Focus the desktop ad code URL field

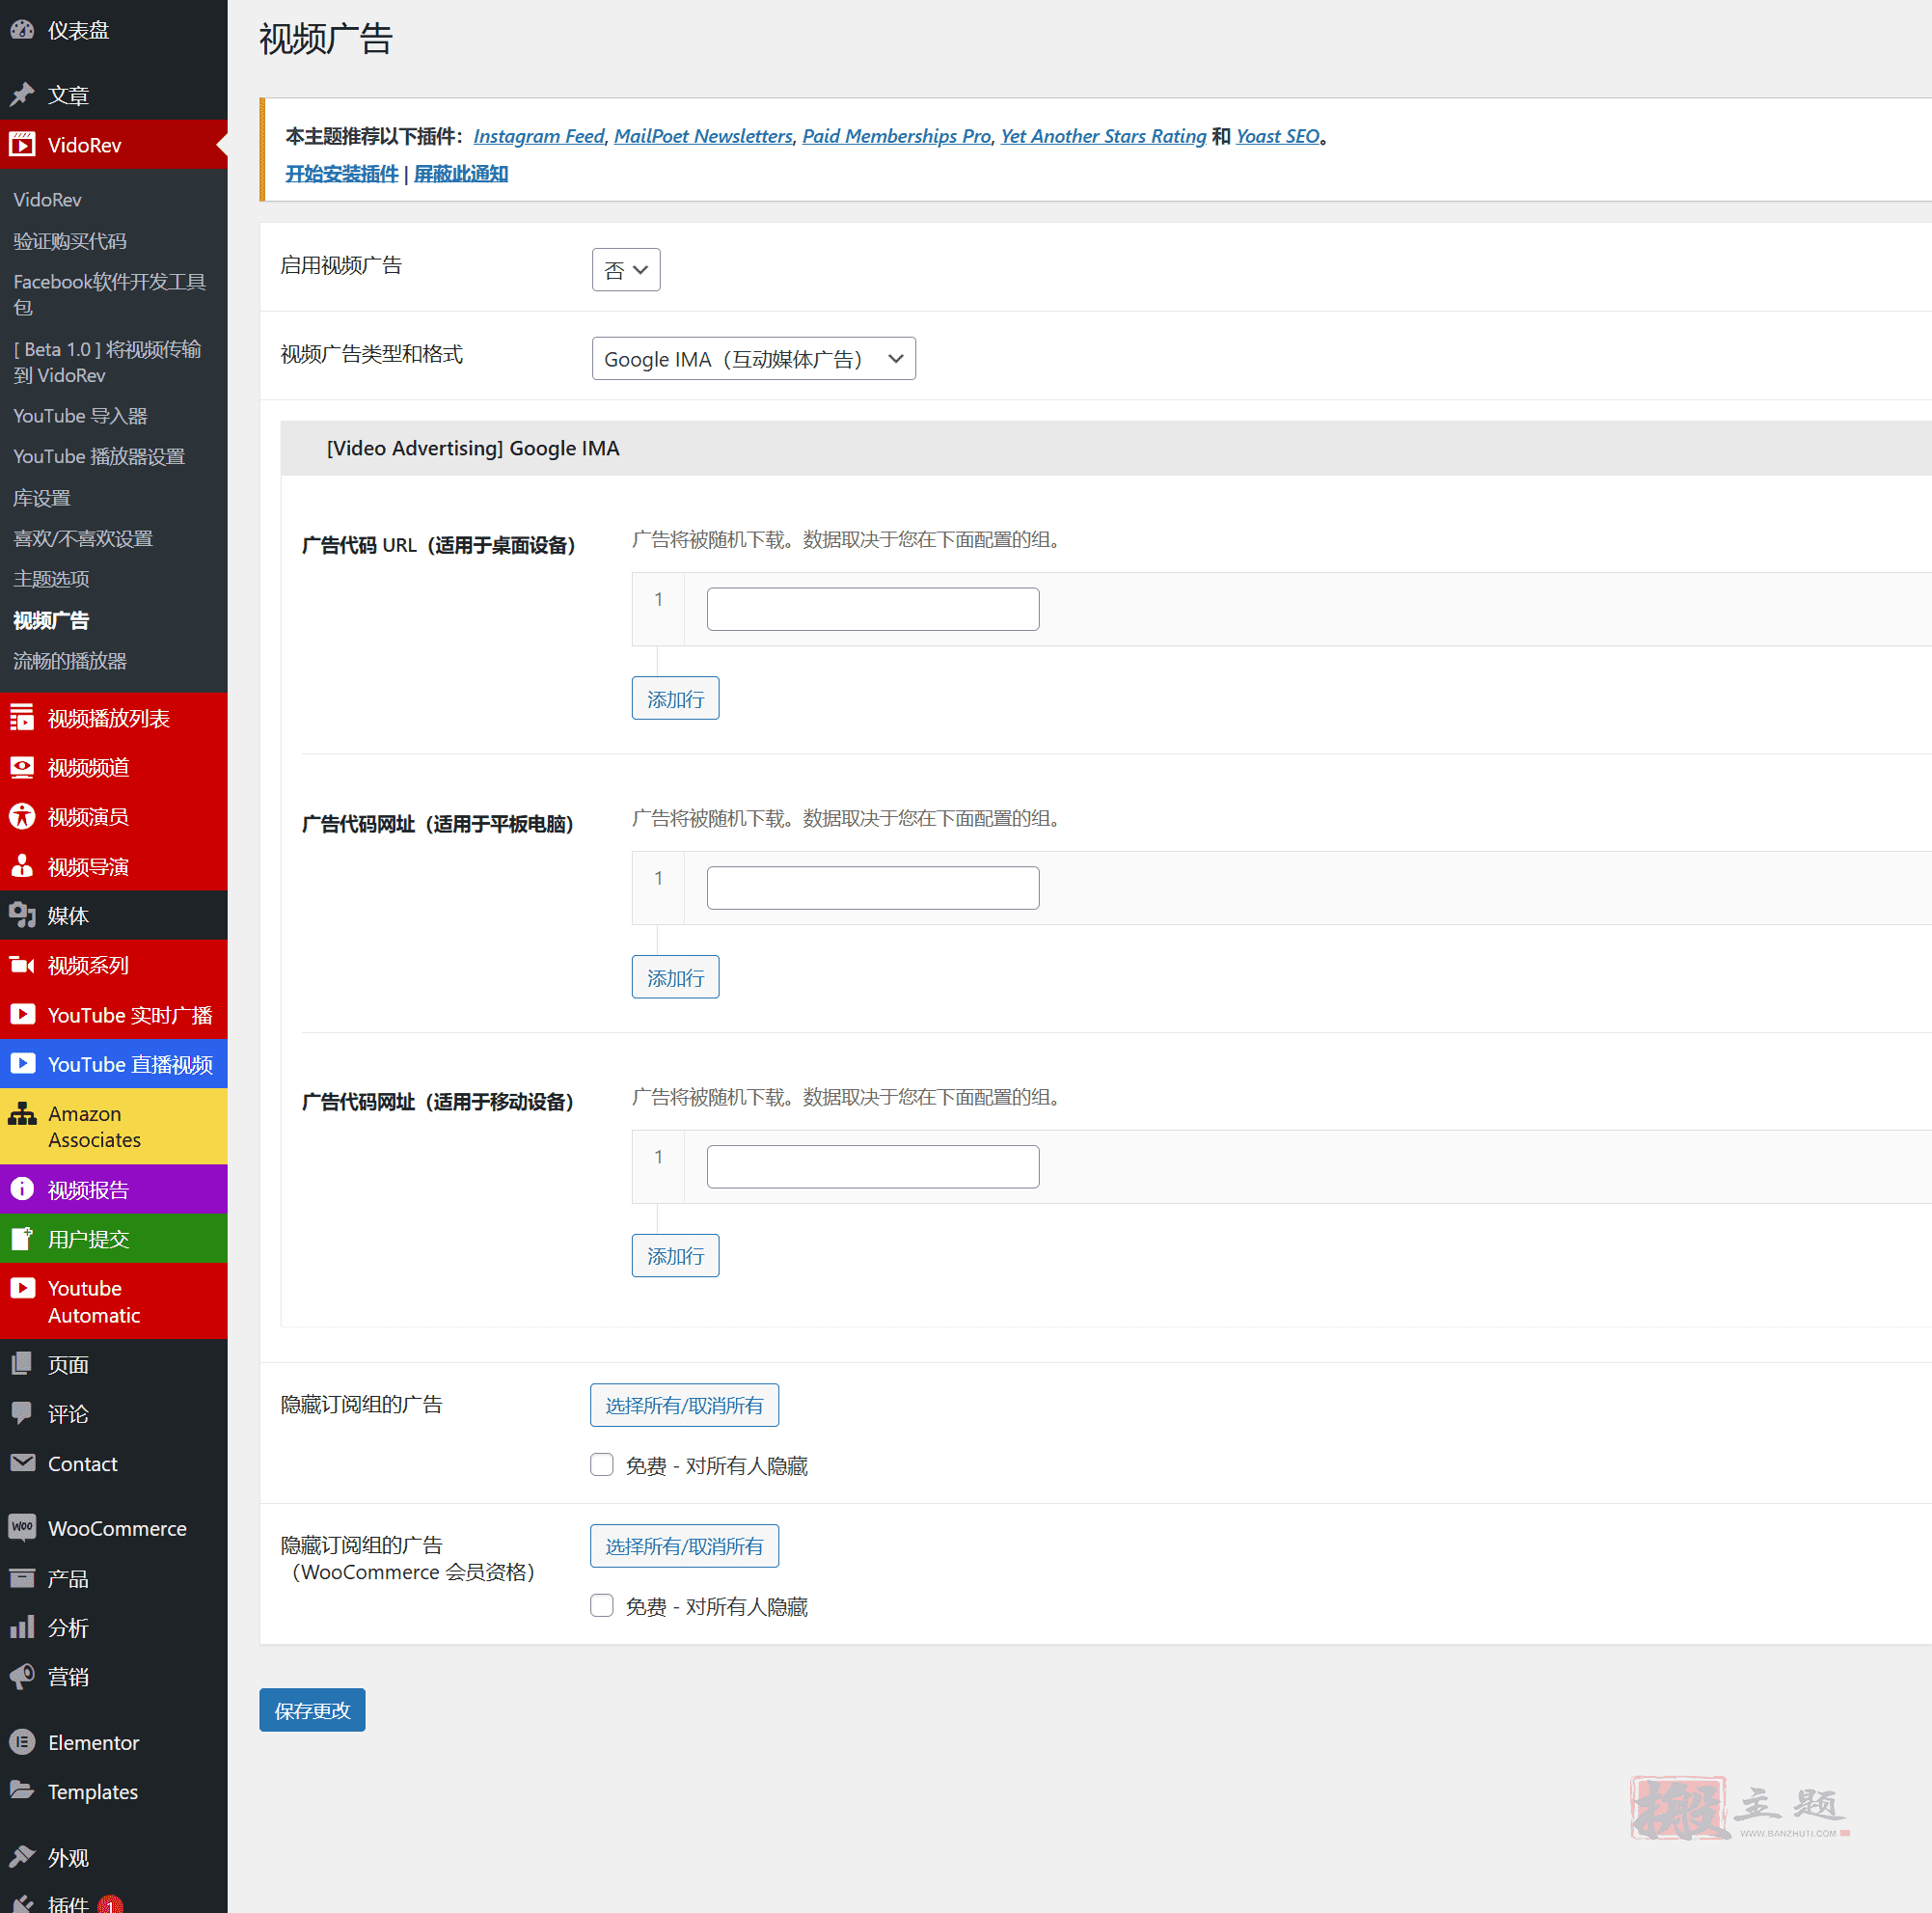tap(873, 609)
